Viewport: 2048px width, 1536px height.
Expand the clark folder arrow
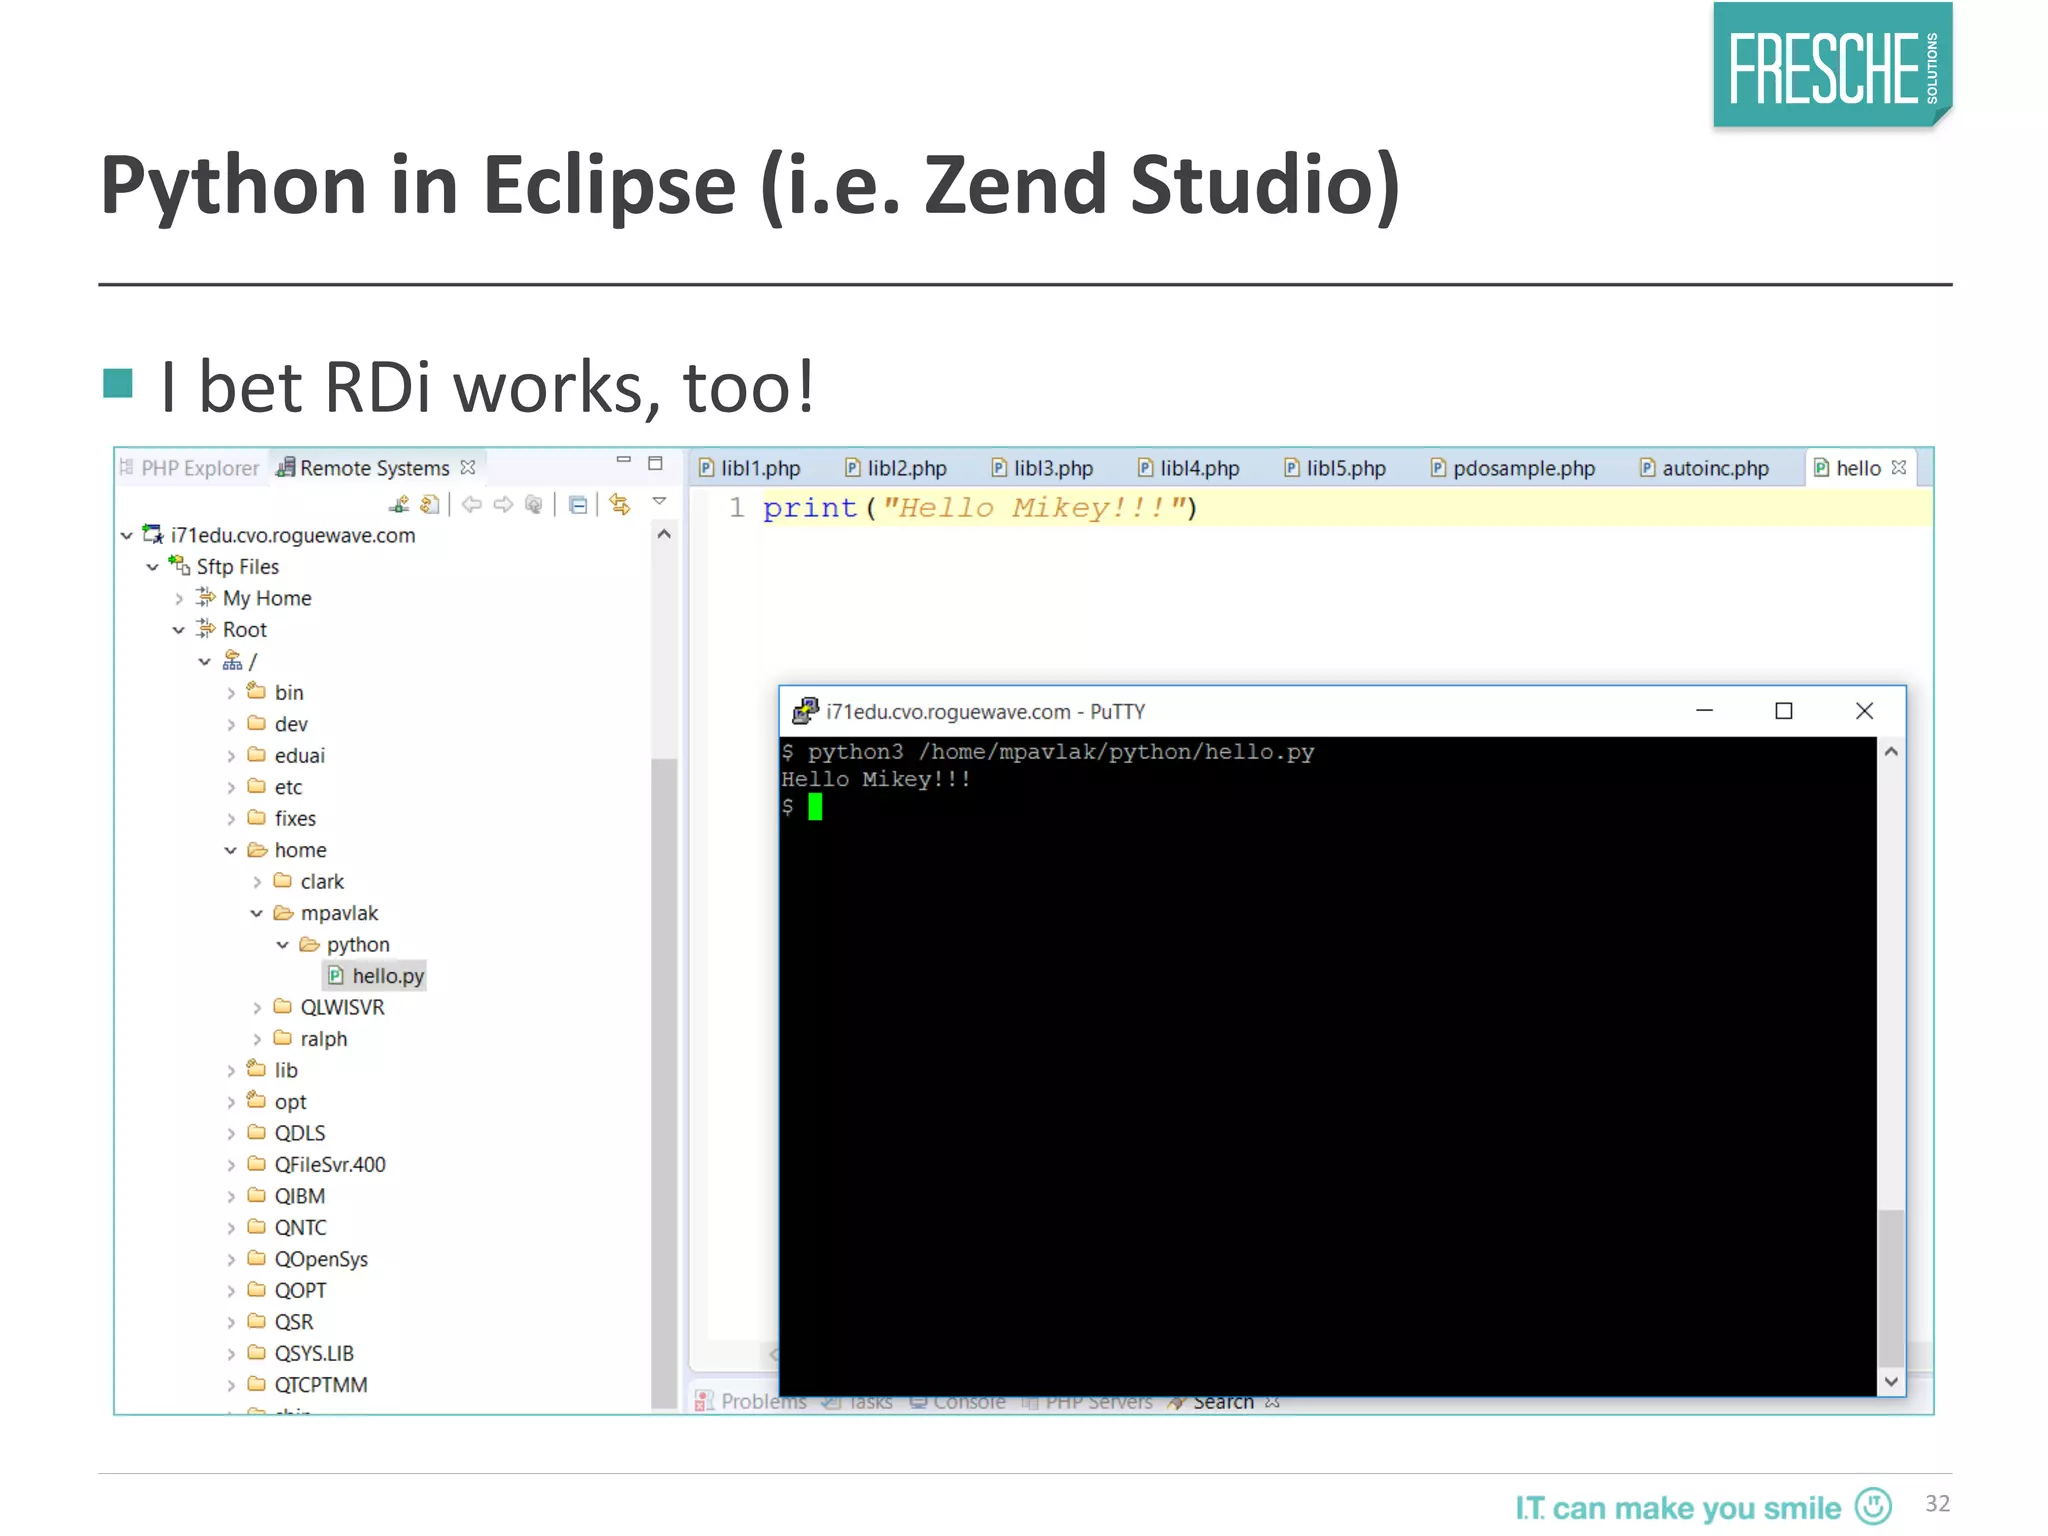click(x=257, y=882)
